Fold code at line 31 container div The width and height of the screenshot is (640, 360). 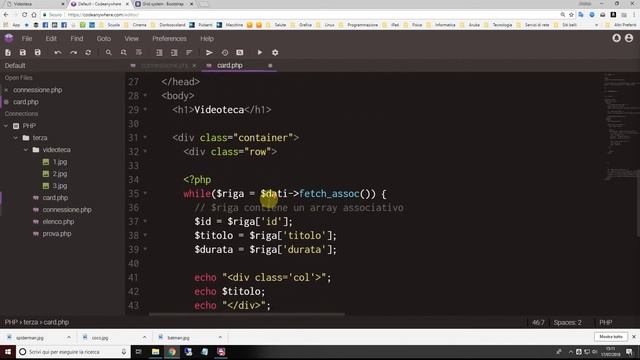[145, 137]
